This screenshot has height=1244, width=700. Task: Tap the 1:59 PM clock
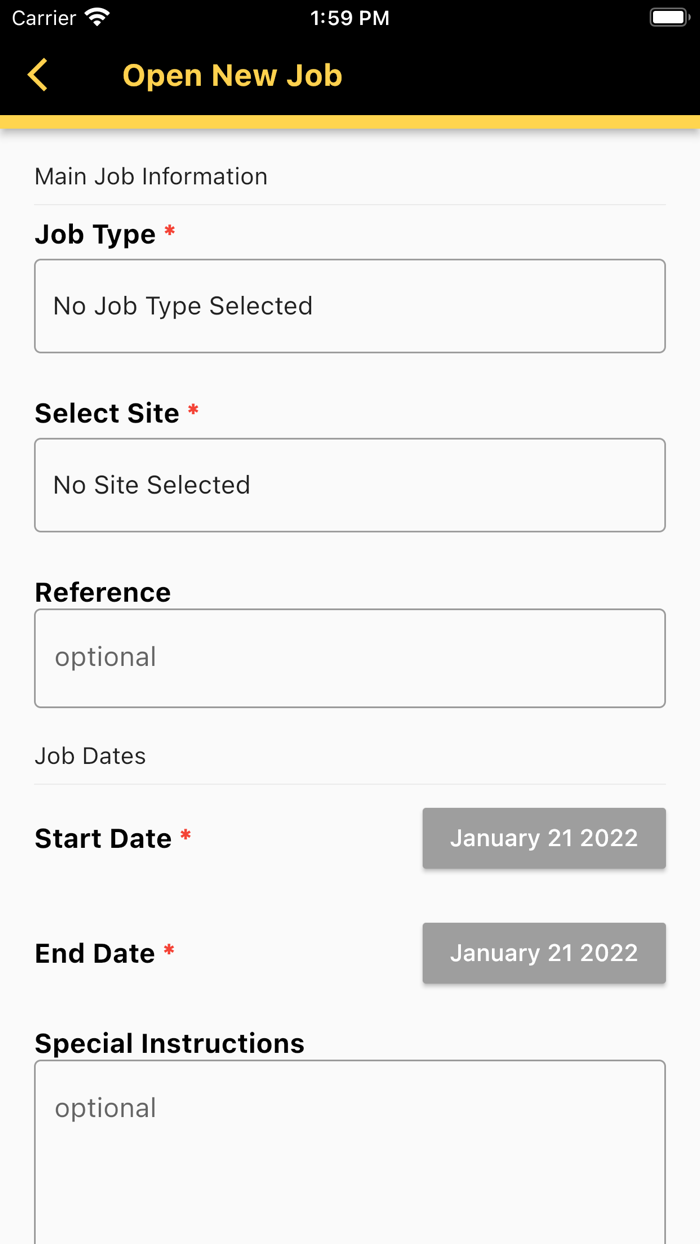point(350,18)
